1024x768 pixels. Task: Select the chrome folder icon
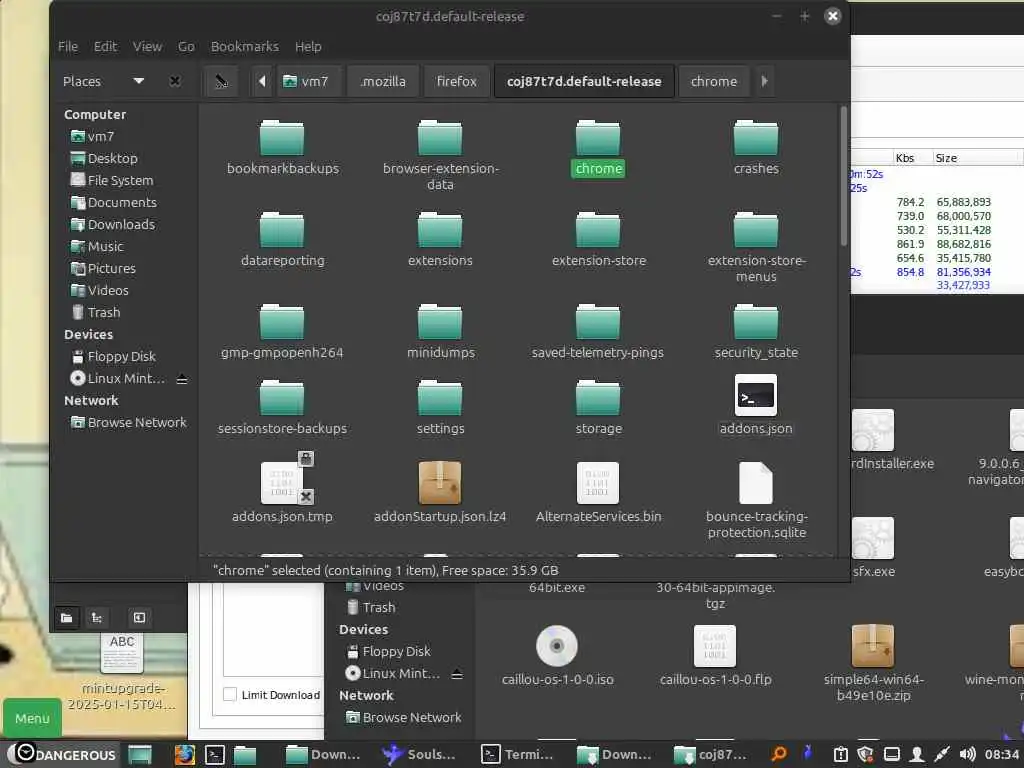click(x=598, y=138)
